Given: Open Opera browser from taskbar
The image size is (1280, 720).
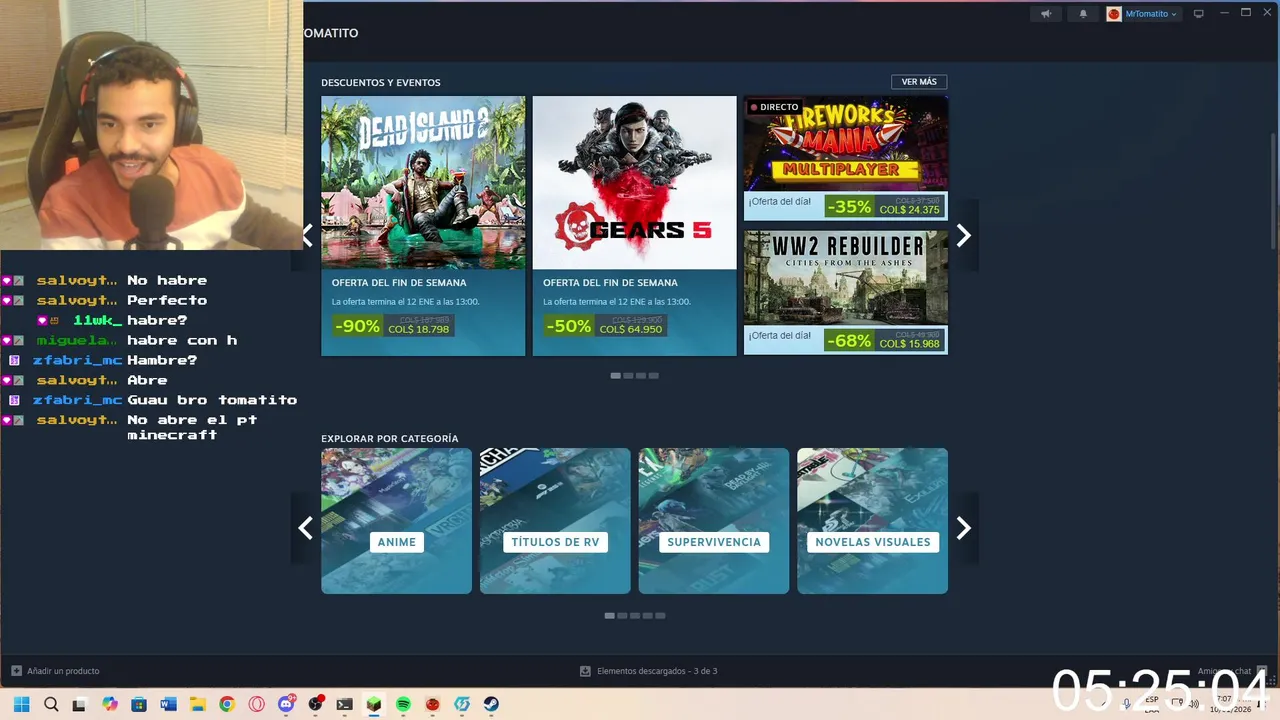Looking at the screenshot, I should pyautogui.click(x=256, y=704).
